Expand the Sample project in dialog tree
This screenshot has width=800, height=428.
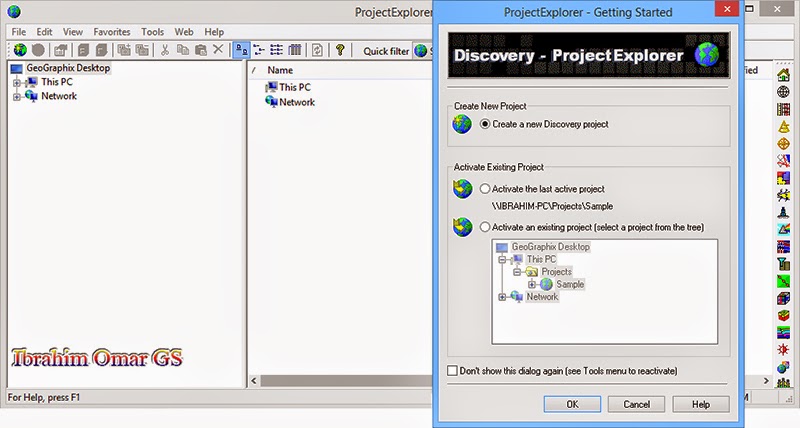click(532, 285)
